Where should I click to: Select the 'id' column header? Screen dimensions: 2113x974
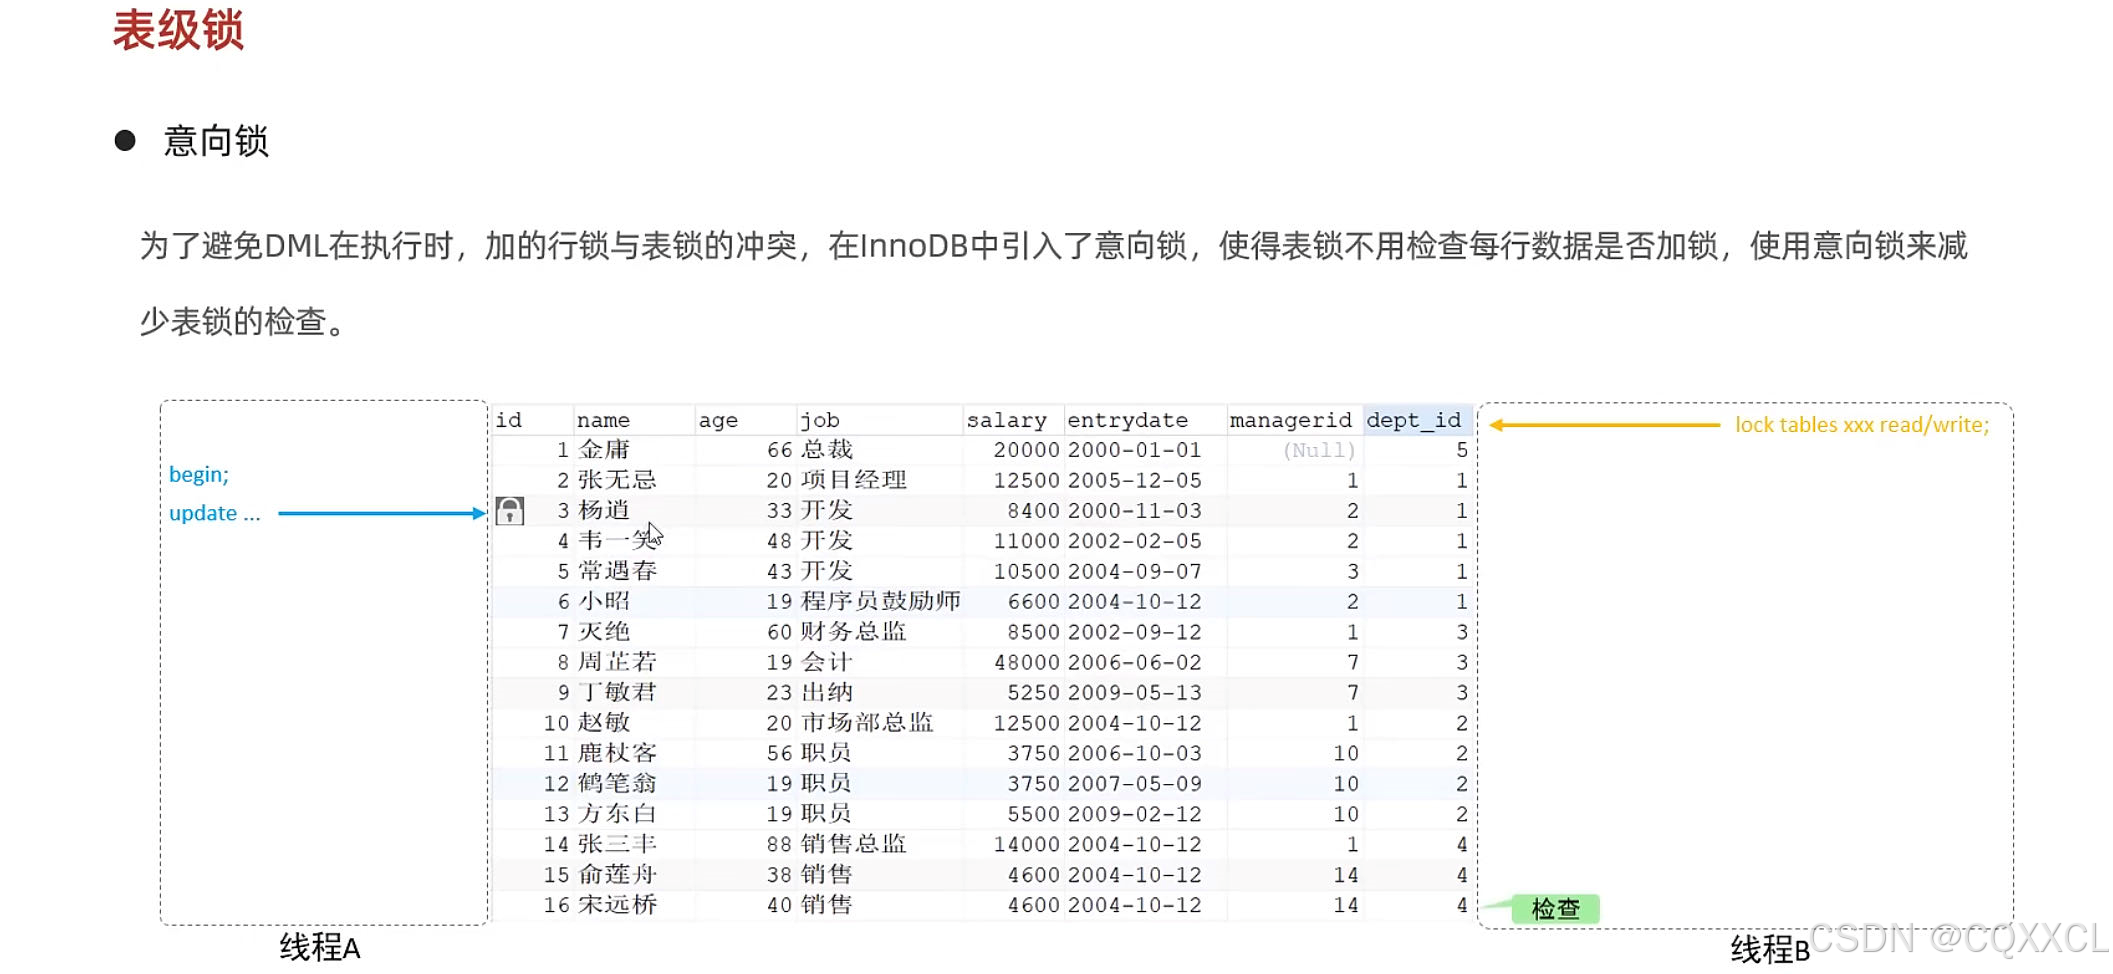(509, 420)
